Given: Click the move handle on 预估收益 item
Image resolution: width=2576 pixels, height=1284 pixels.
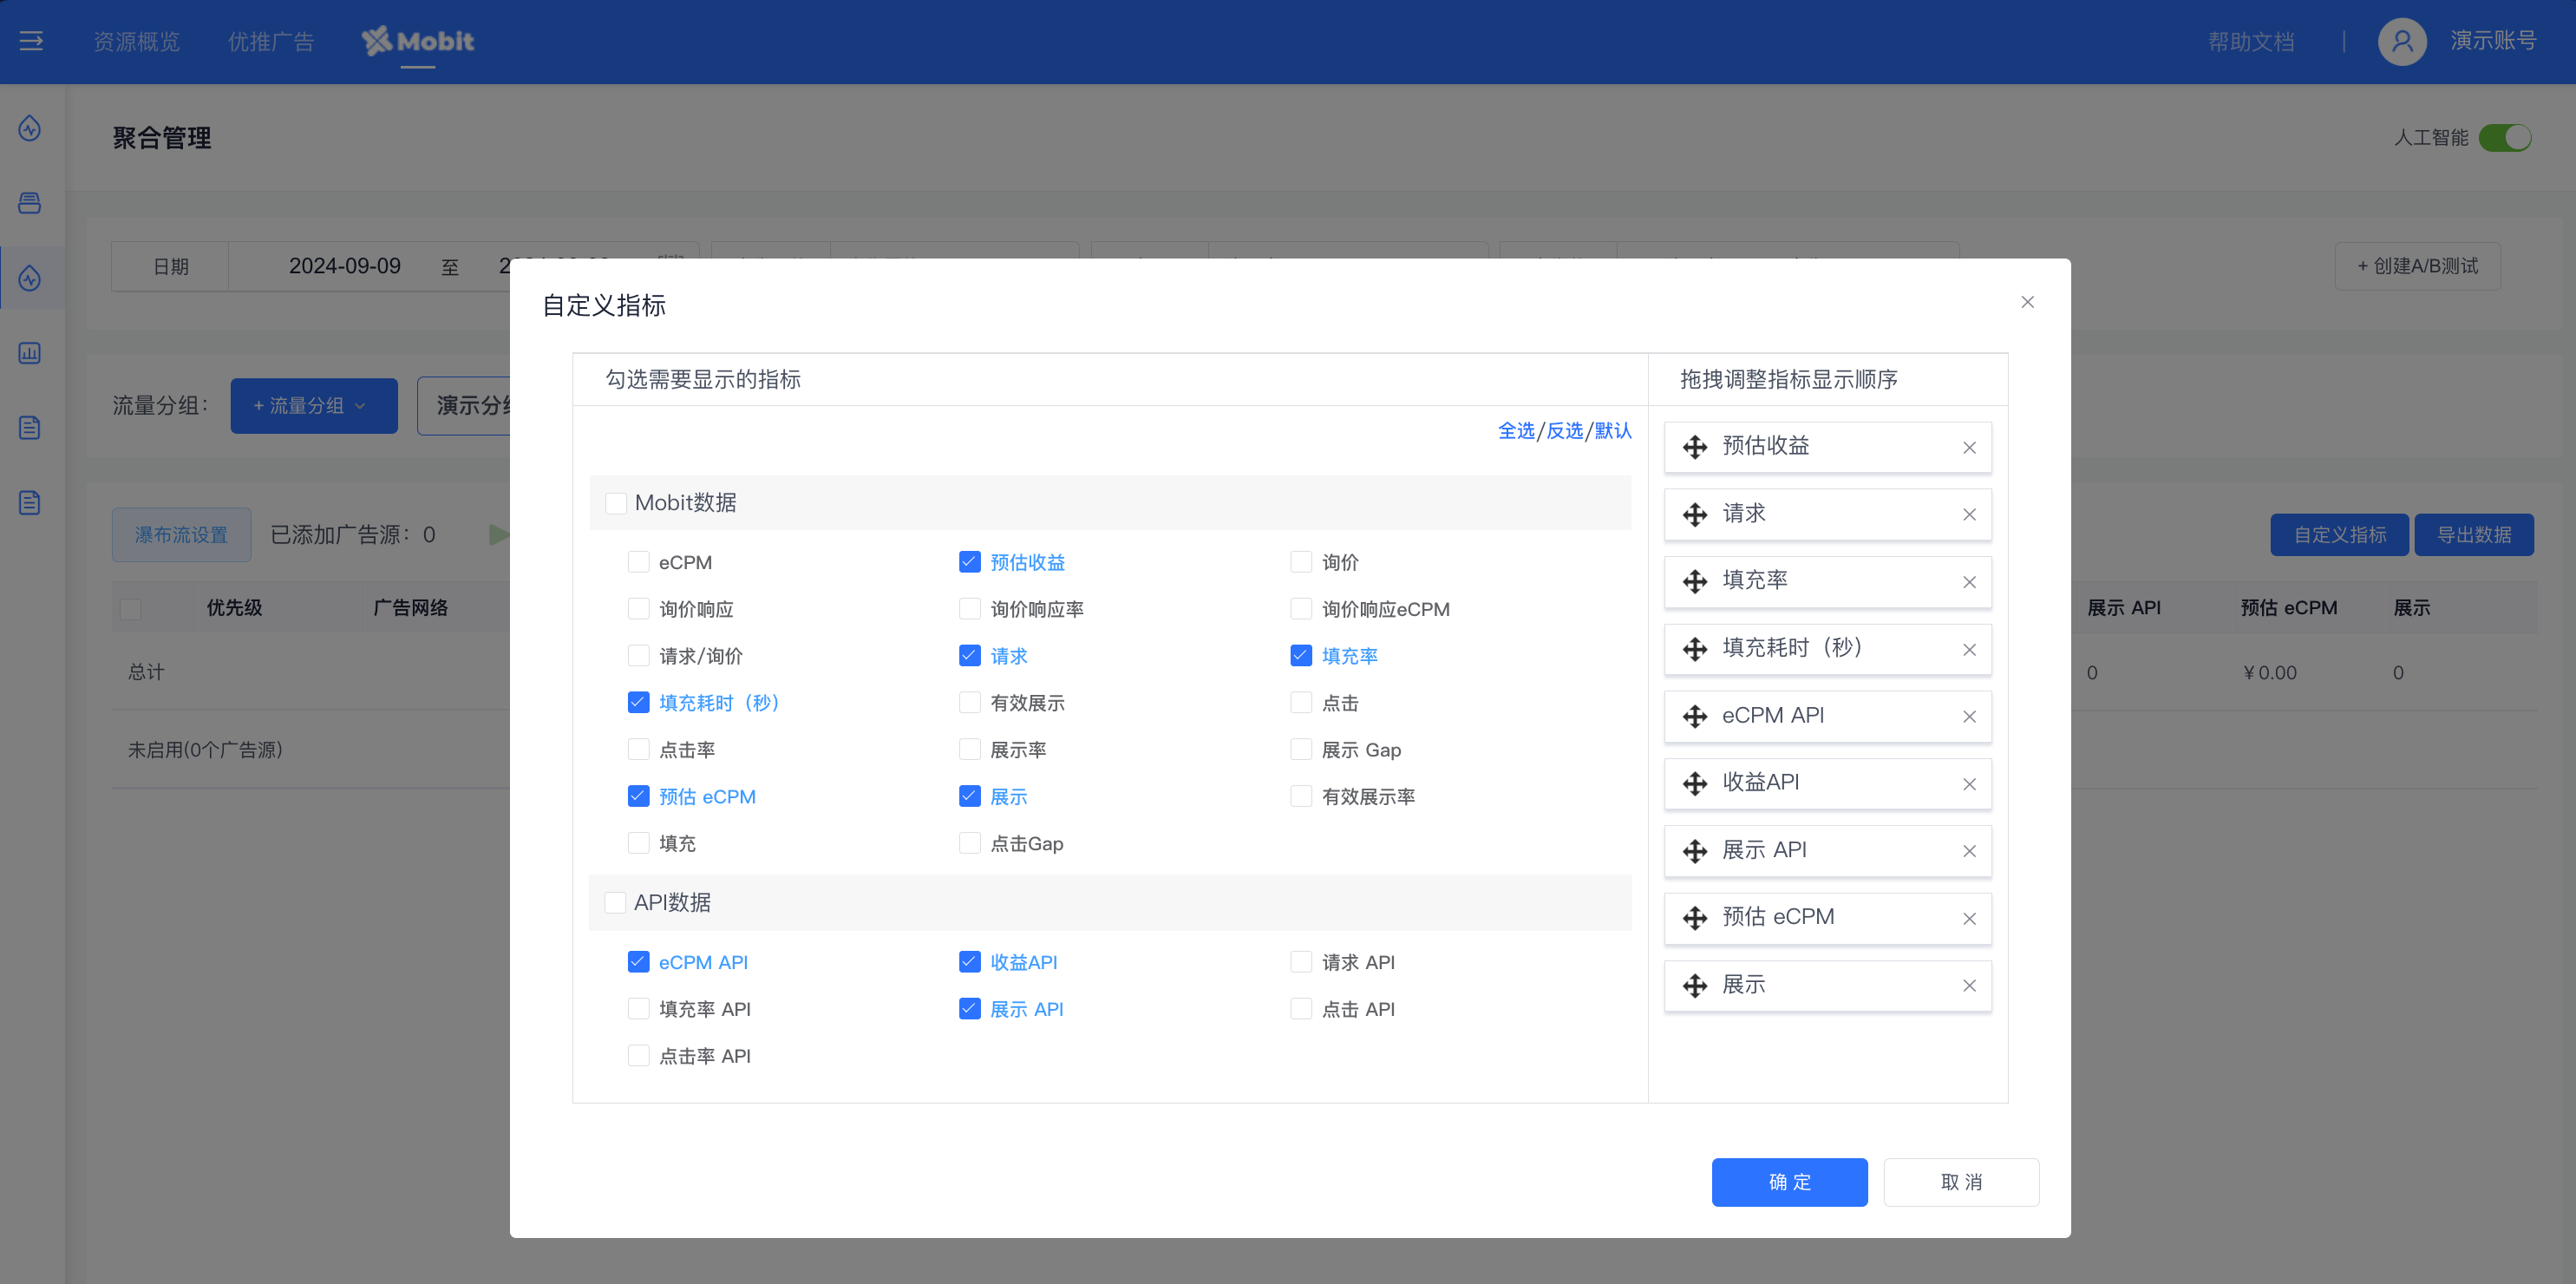Looking at the screenshot, I should click(1695, 447).
